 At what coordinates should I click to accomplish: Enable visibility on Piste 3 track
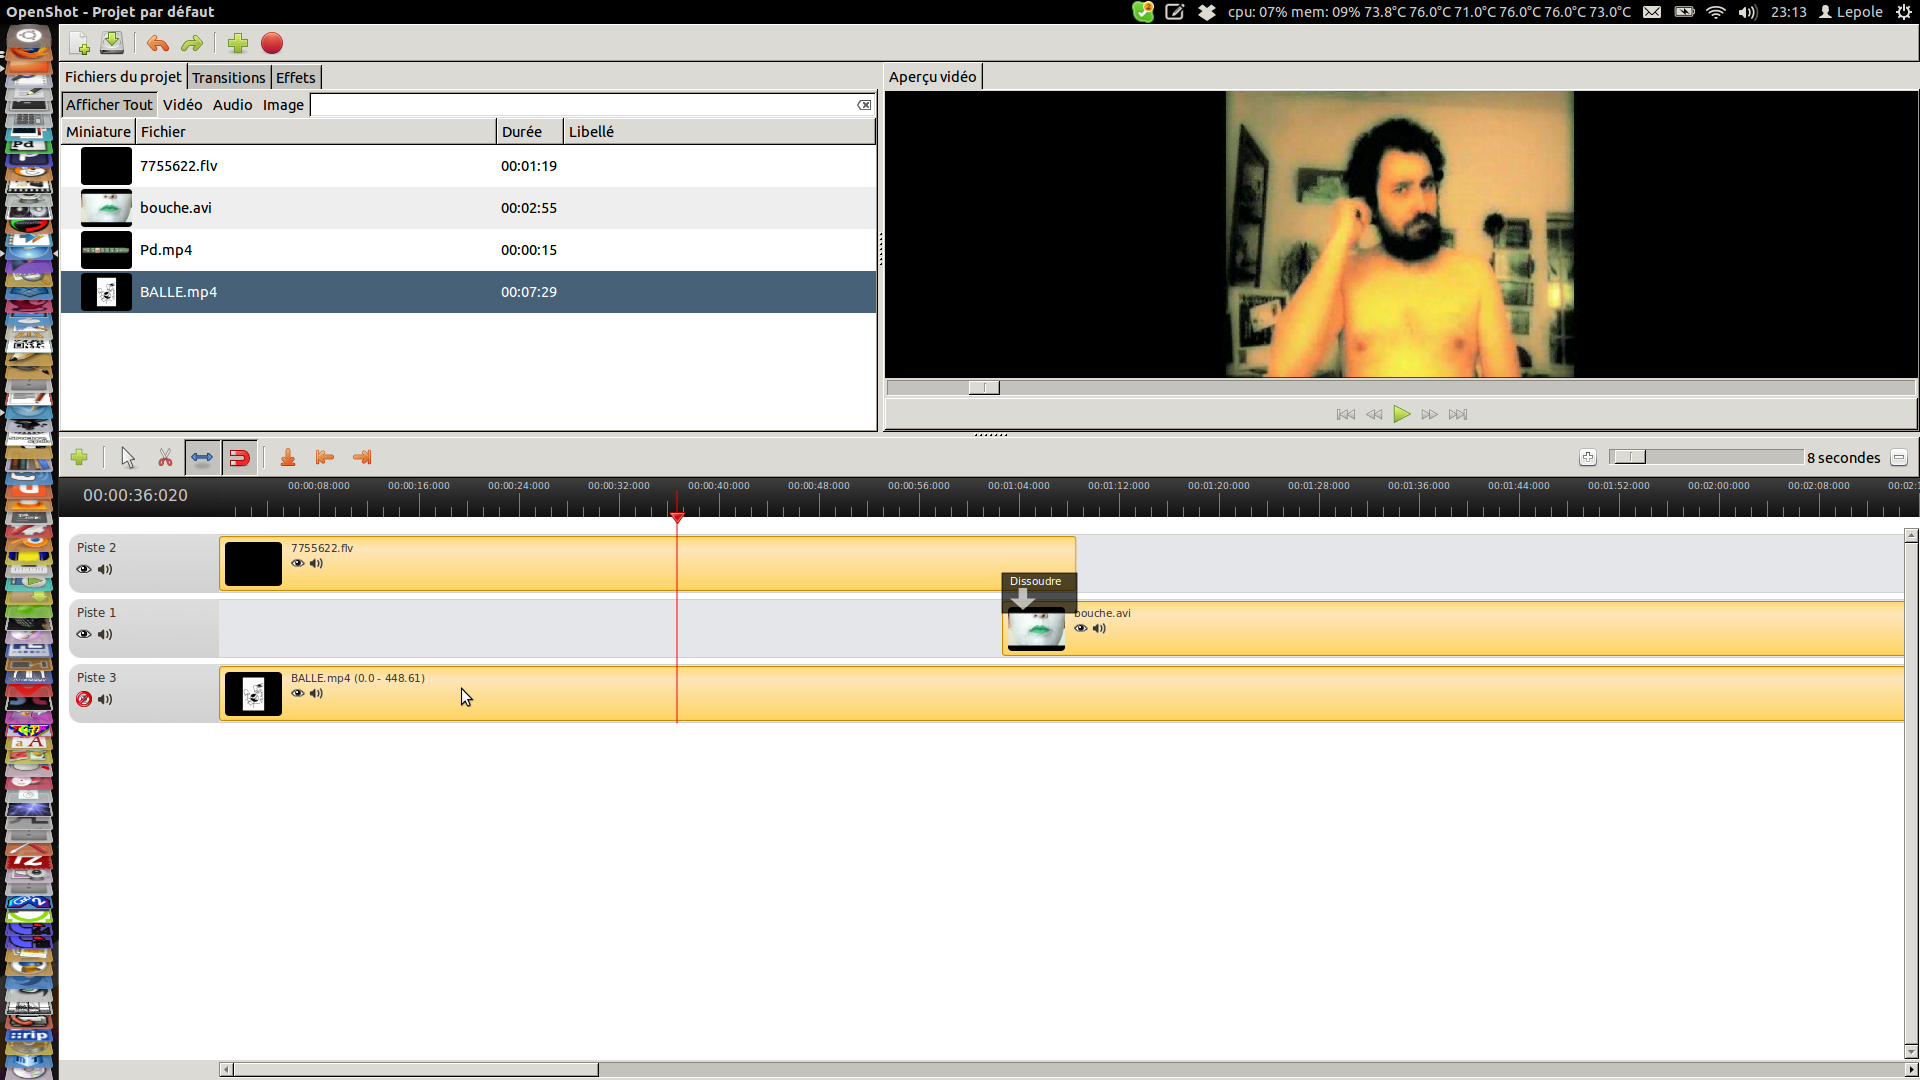[84, 700]
